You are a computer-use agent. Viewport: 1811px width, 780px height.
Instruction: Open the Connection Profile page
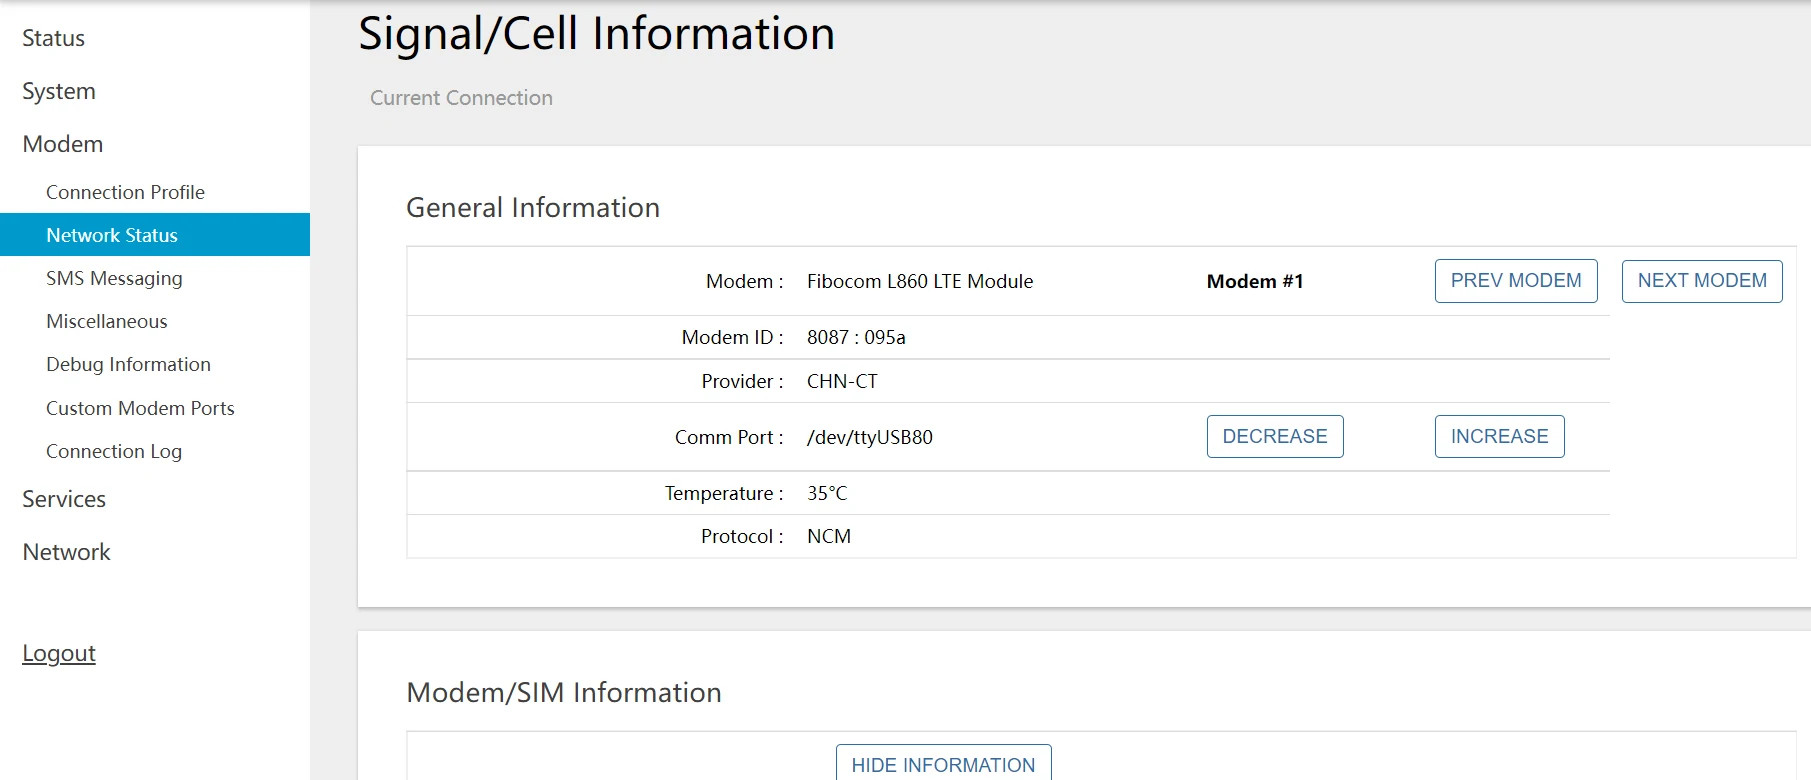[x=125, y=192]
